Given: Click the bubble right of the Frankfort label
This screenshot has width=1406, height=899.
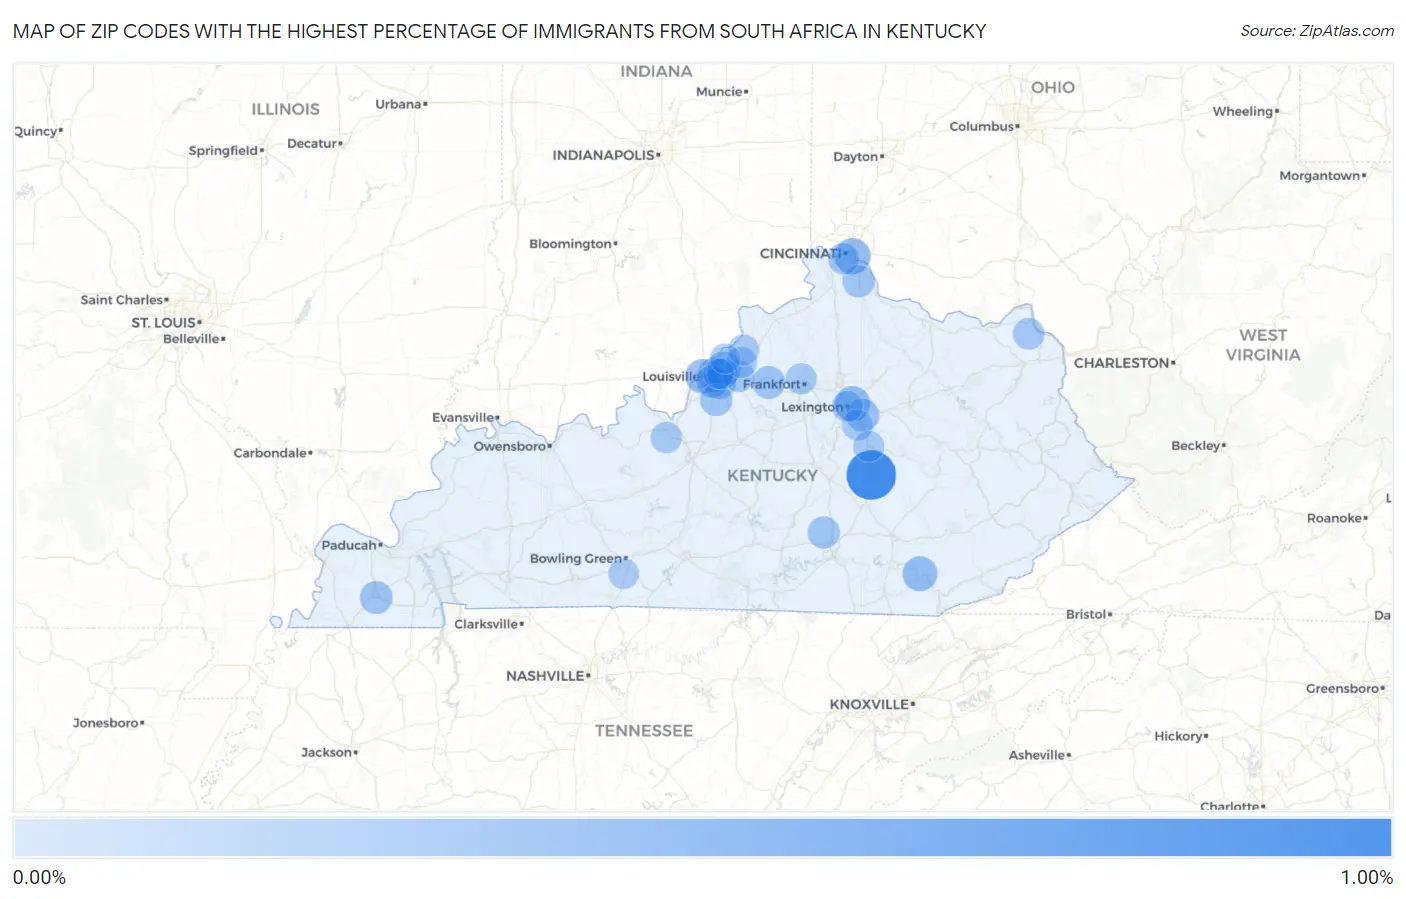Looking at the screenshot, I should 801,379.
